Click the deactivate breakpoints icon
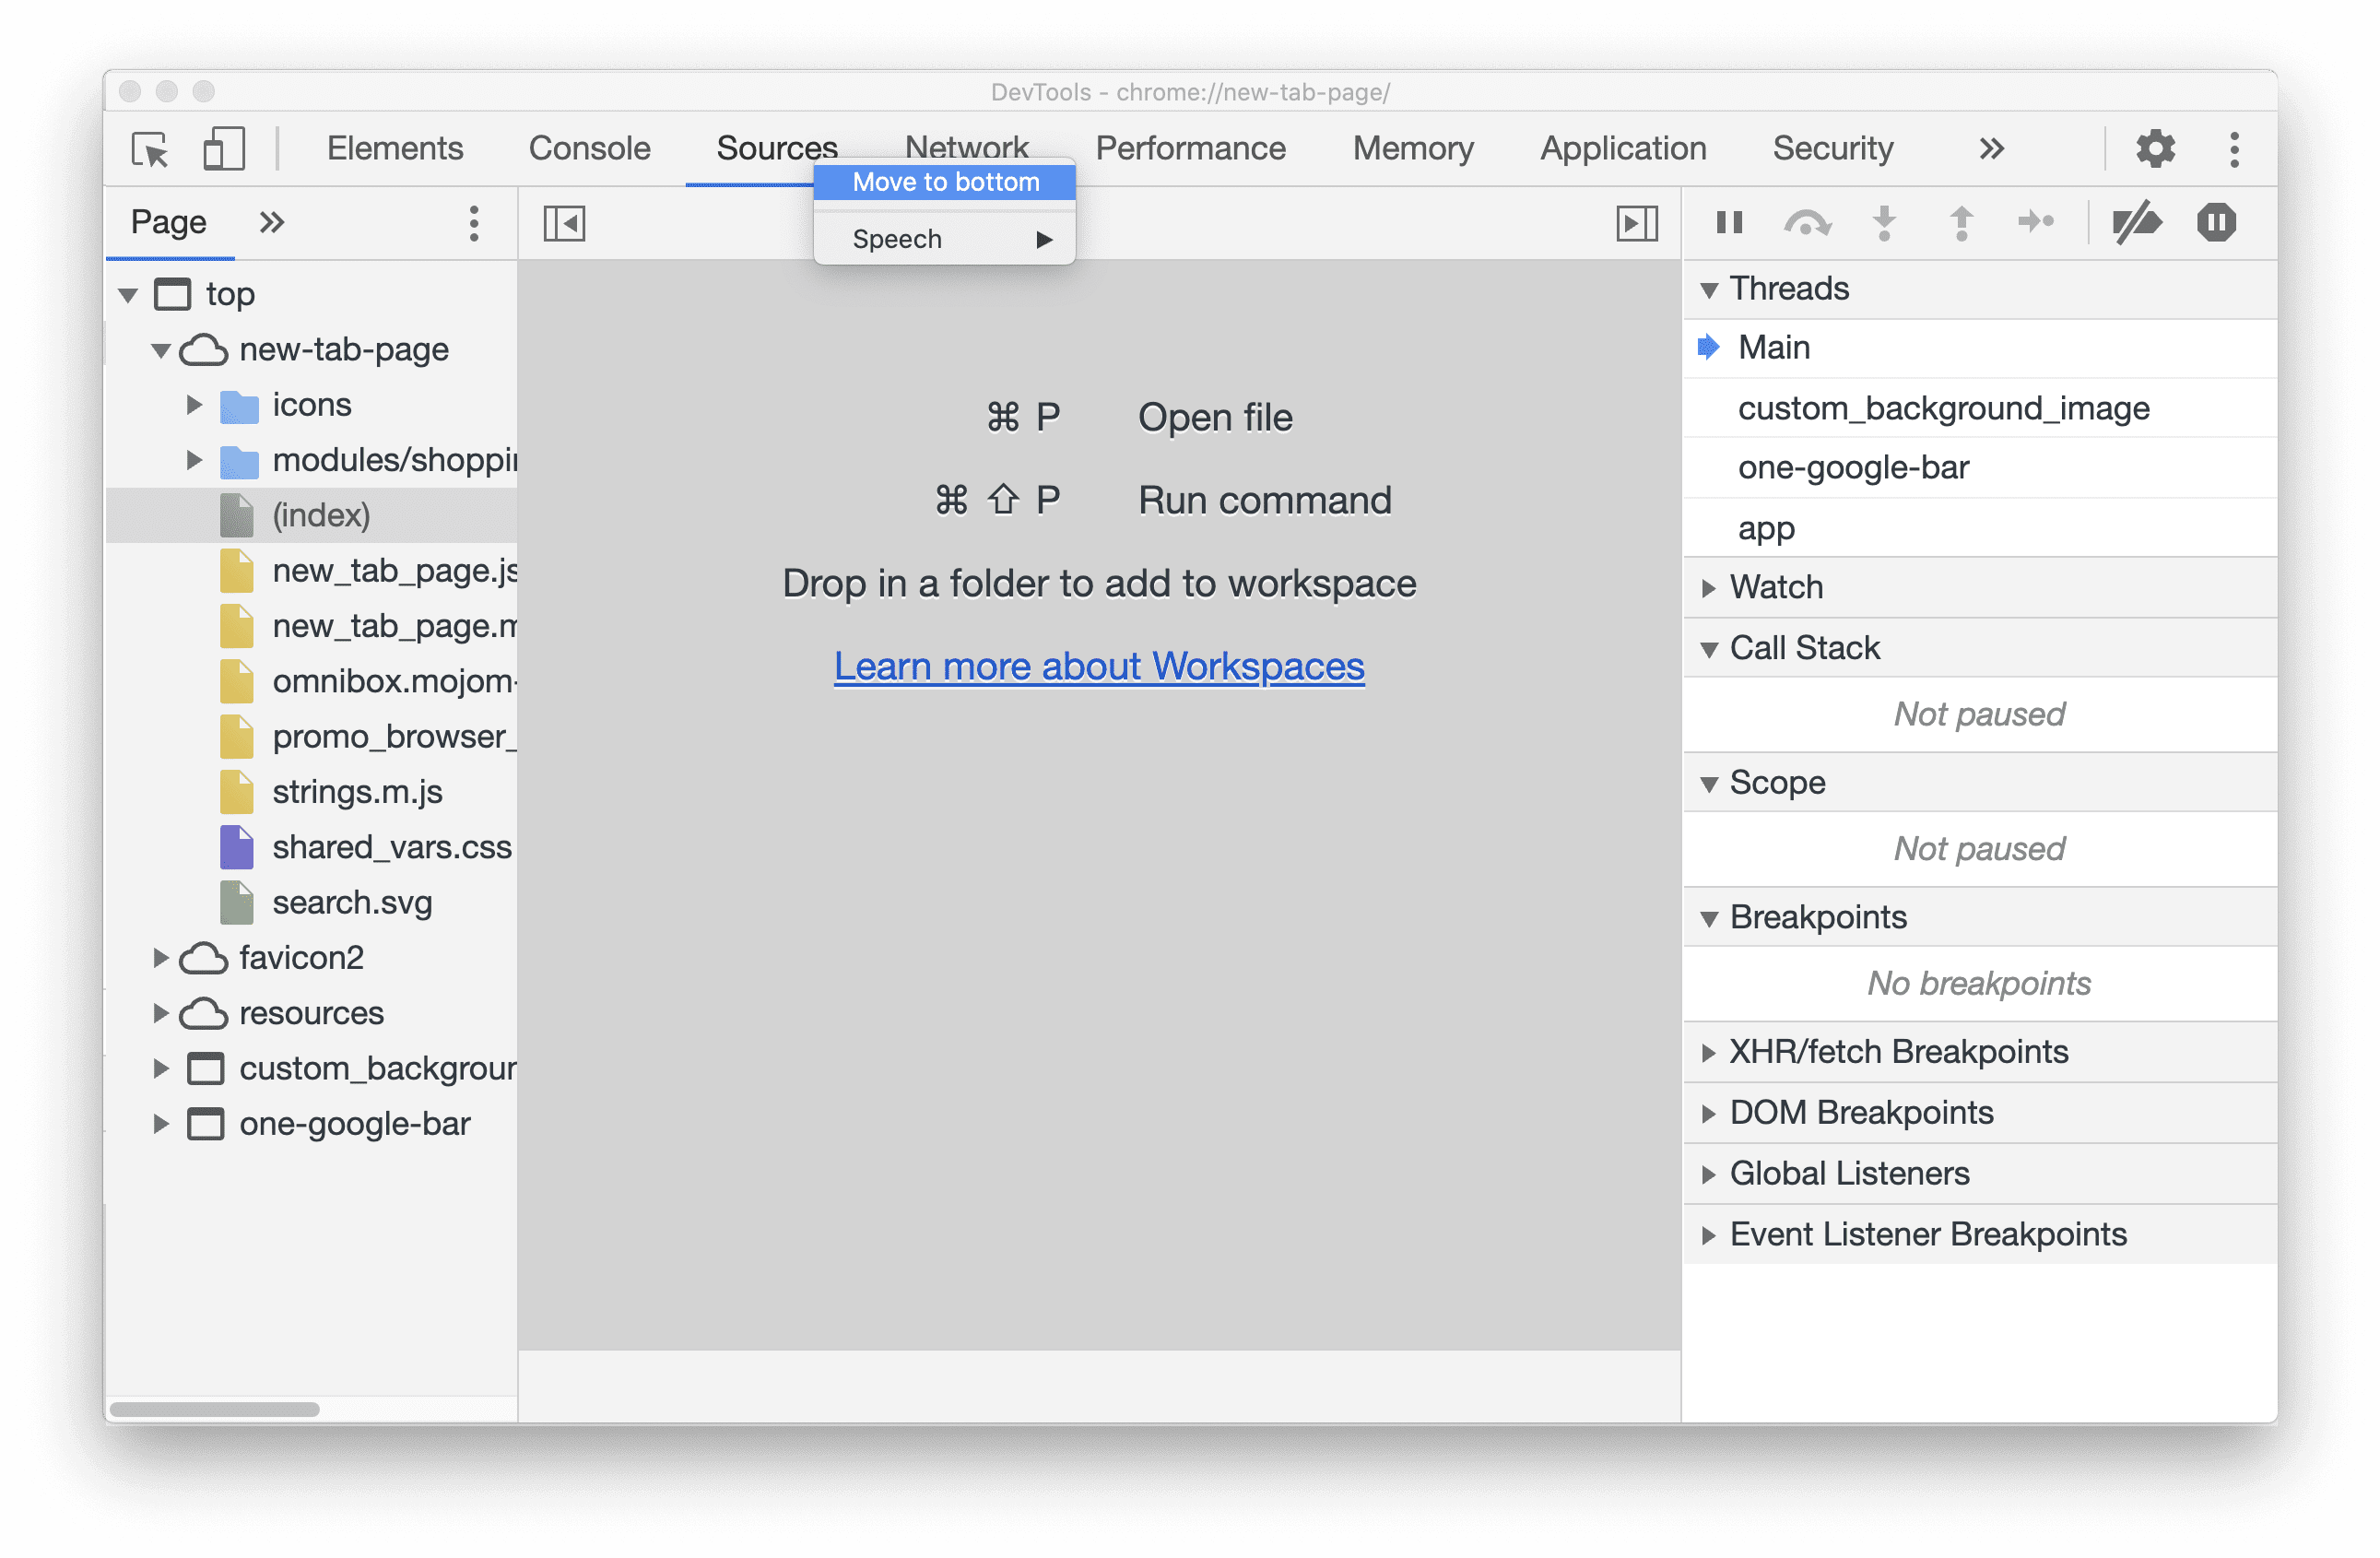This screenshot has height=1558, width=2380. tap(2137, 221)
